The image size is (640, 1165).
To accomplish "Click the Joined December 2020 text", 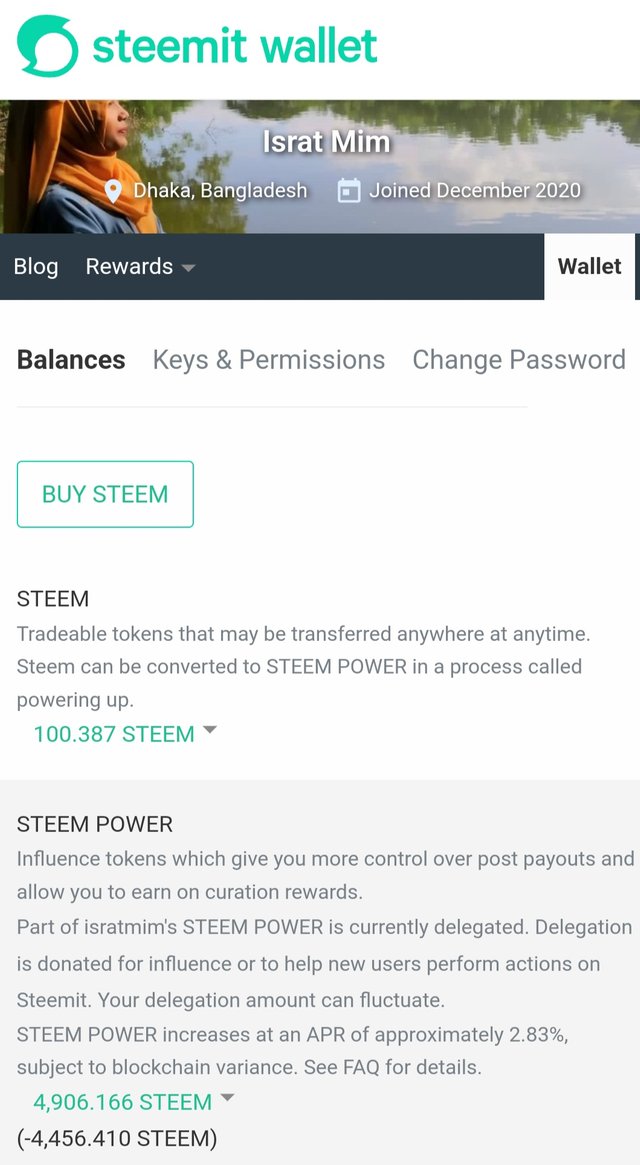I will pyautogui.click(x=474, y=190).
